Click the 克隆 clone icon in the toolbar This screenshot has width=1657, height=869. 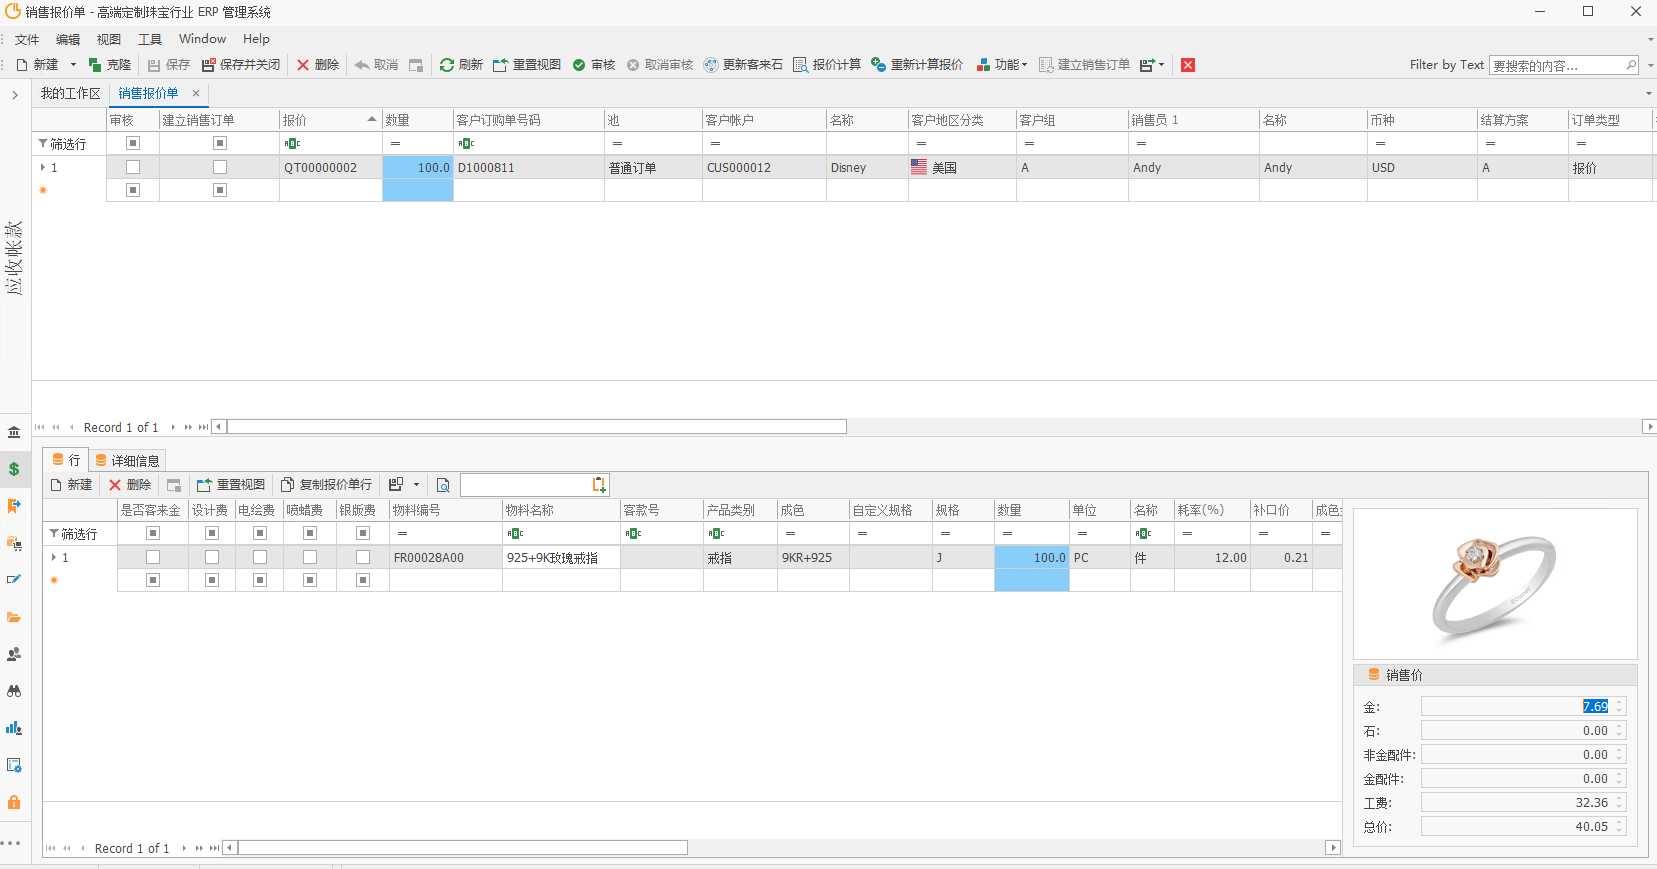click(96, 65)
